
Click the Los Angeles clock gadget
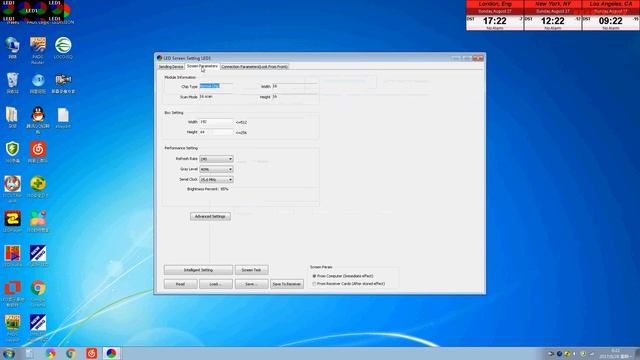(x=611, y=15)
